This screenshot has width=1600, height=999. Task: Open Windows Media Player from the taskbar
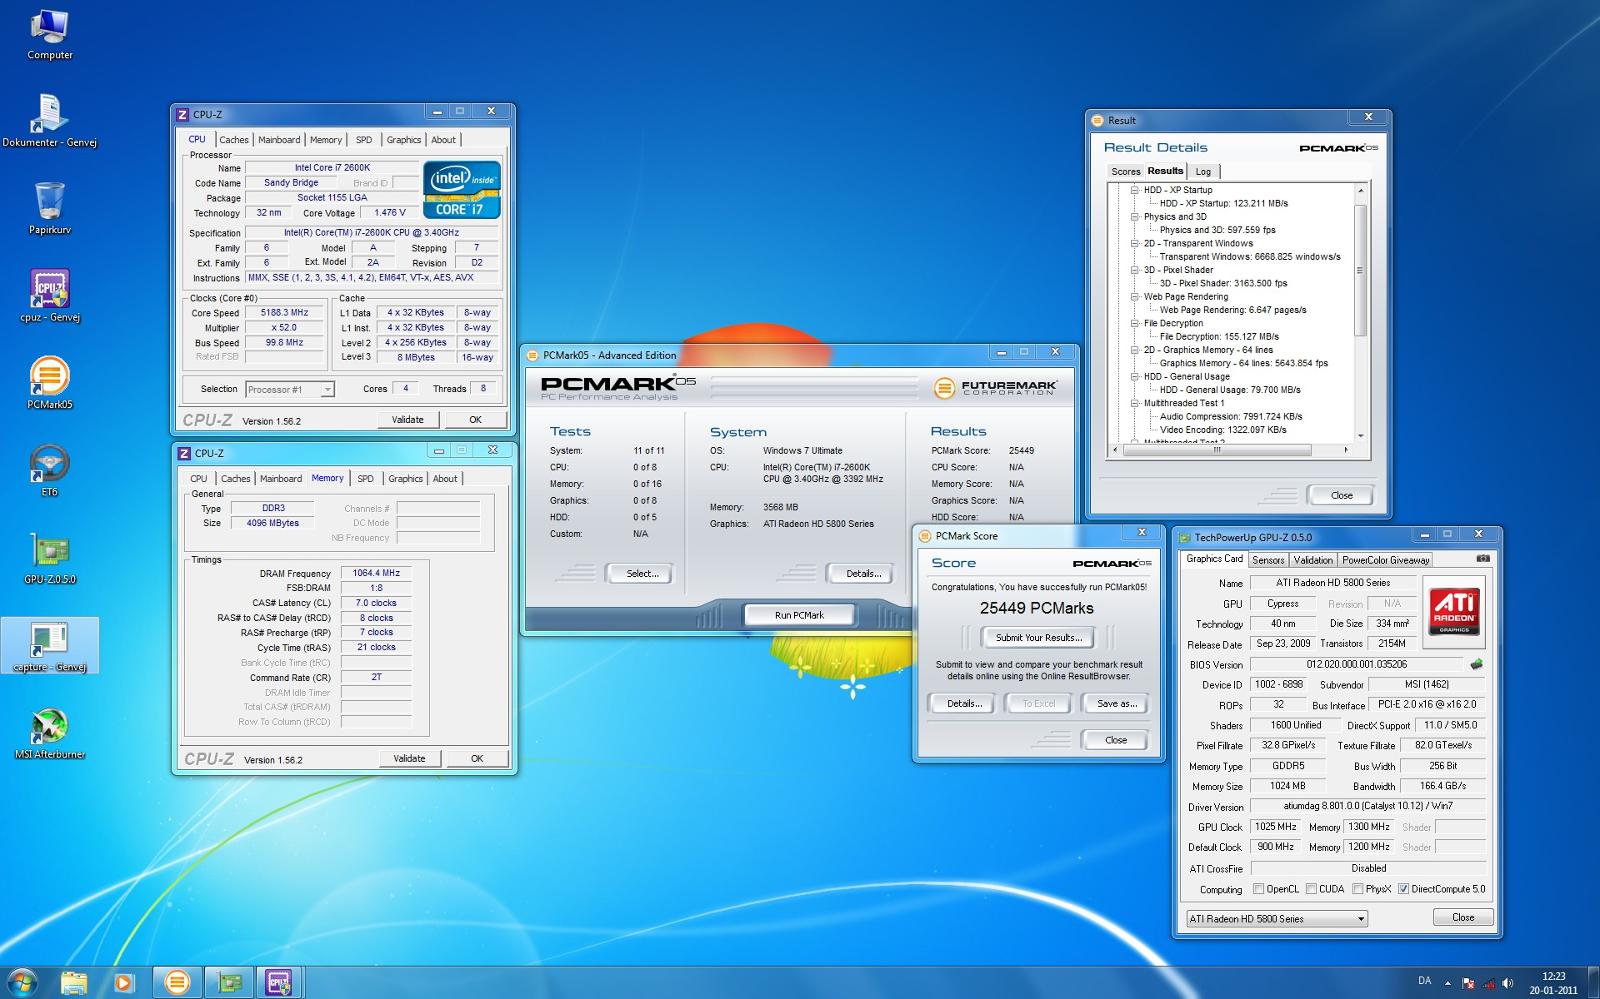pyautogui.click(x=123, y=982)
